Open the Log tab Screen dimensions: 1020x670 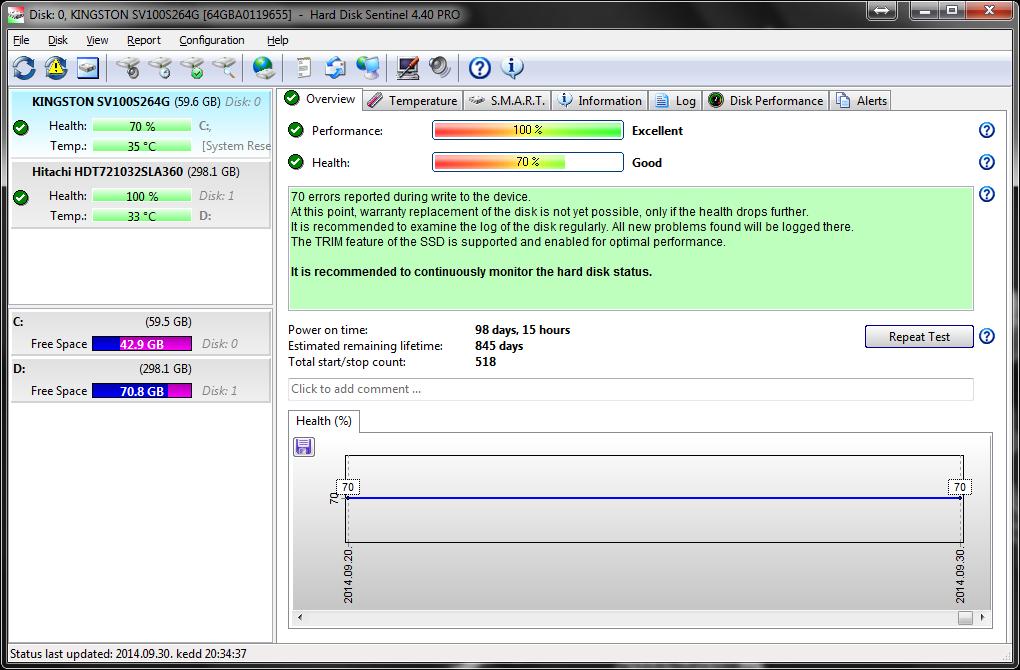coord(675,101)
